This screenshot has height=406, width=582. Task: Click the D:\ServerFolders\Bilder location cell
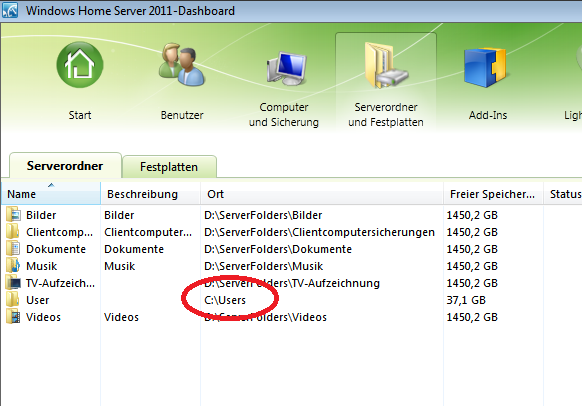pos(263,215)
